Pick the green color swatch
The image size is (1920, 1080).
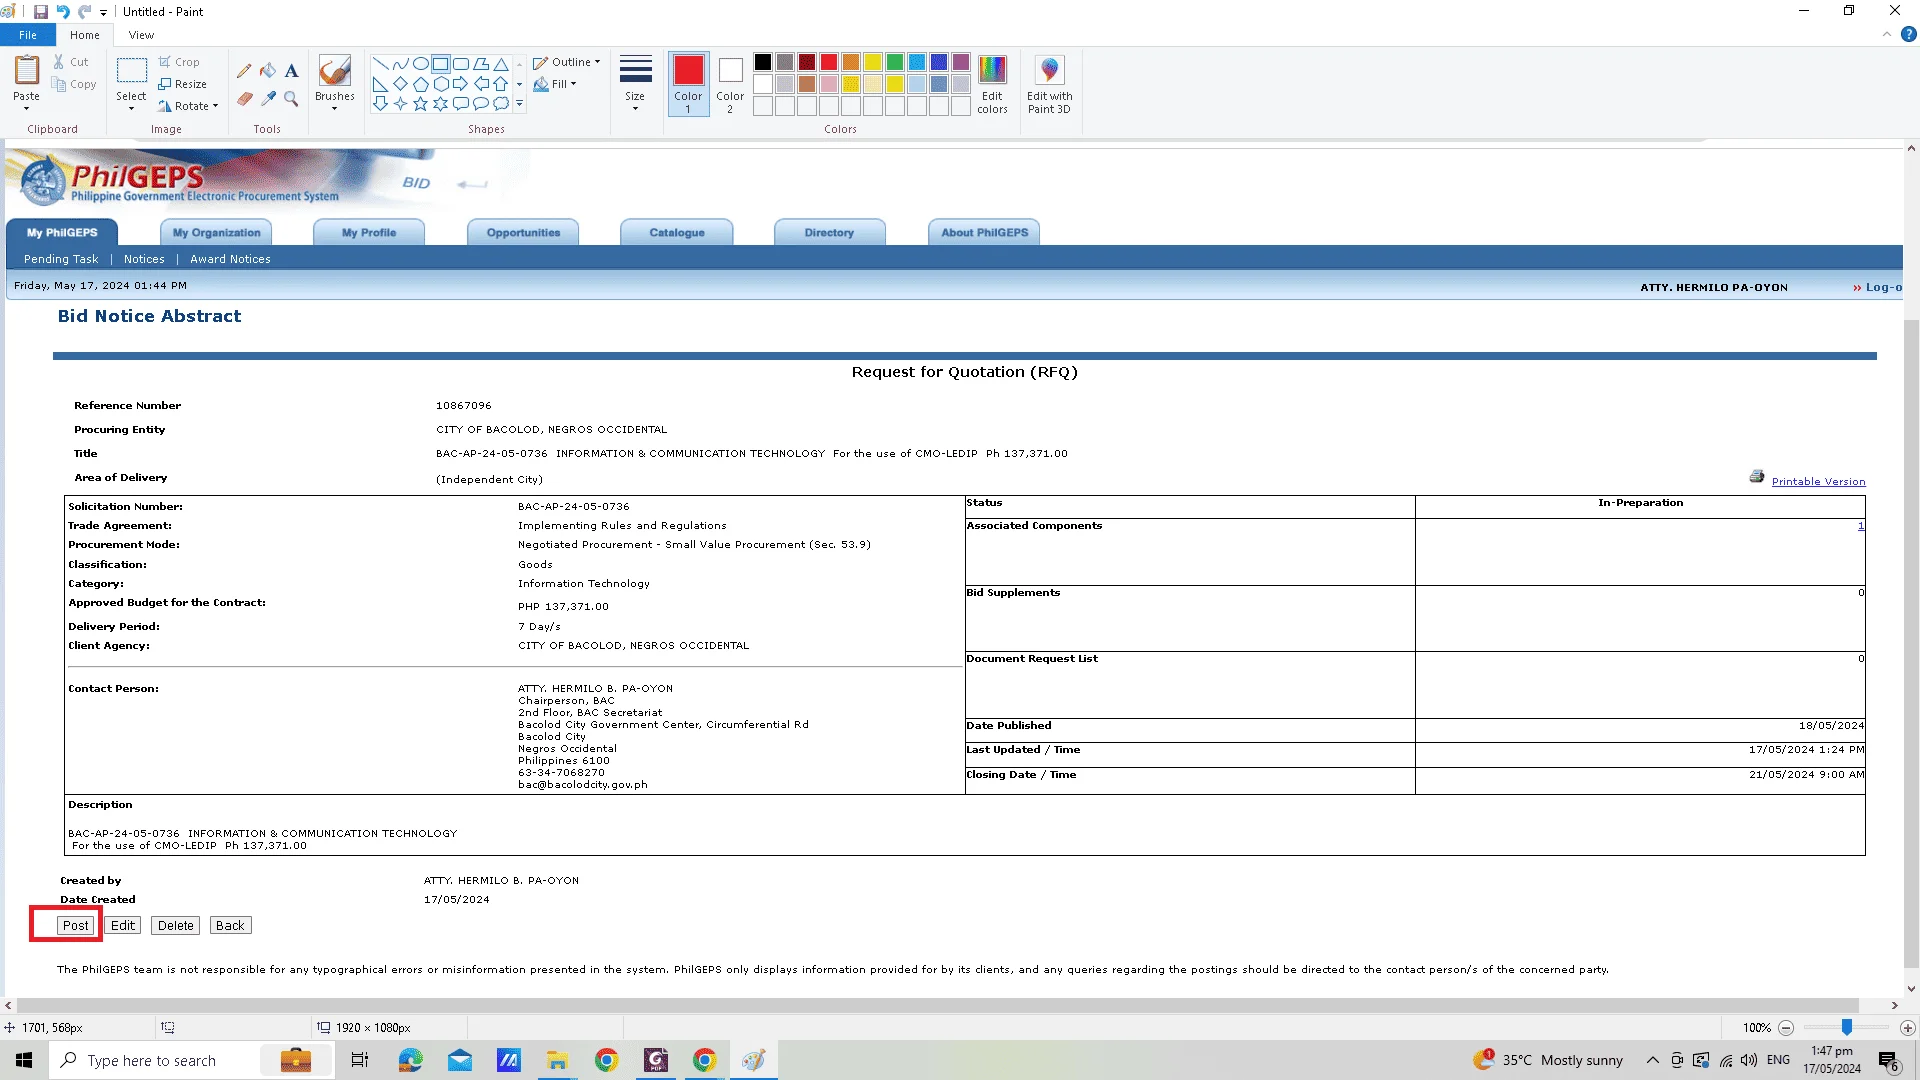(x=895, y=62)
